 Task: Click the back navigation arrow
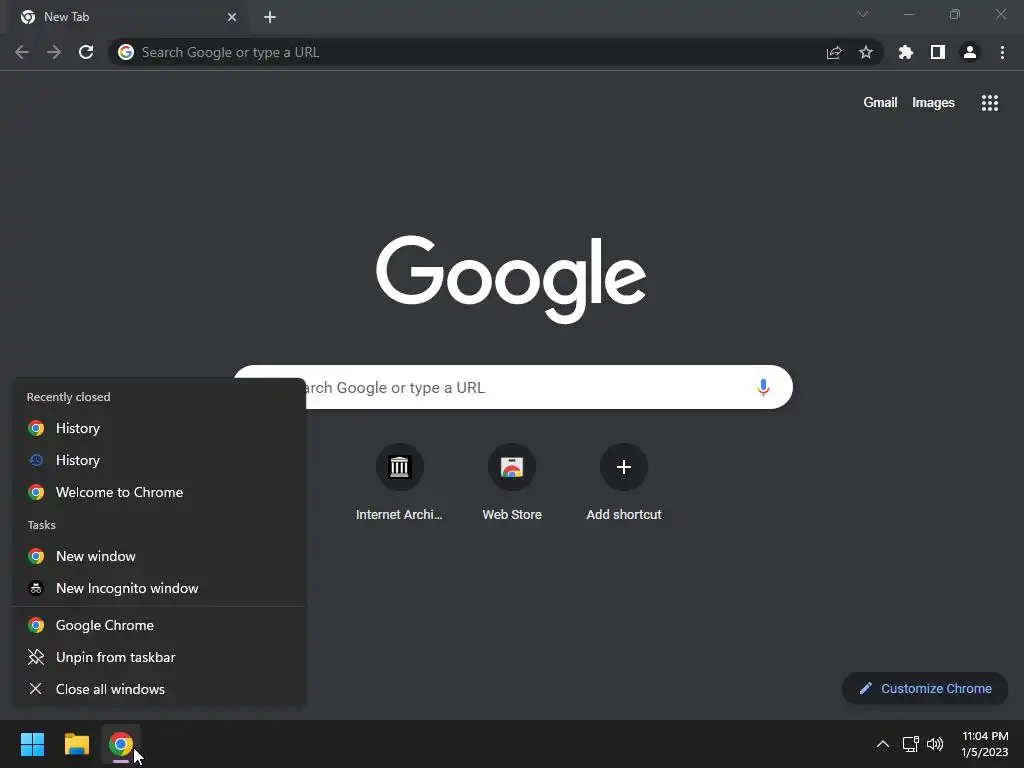[x=22, y=52]
